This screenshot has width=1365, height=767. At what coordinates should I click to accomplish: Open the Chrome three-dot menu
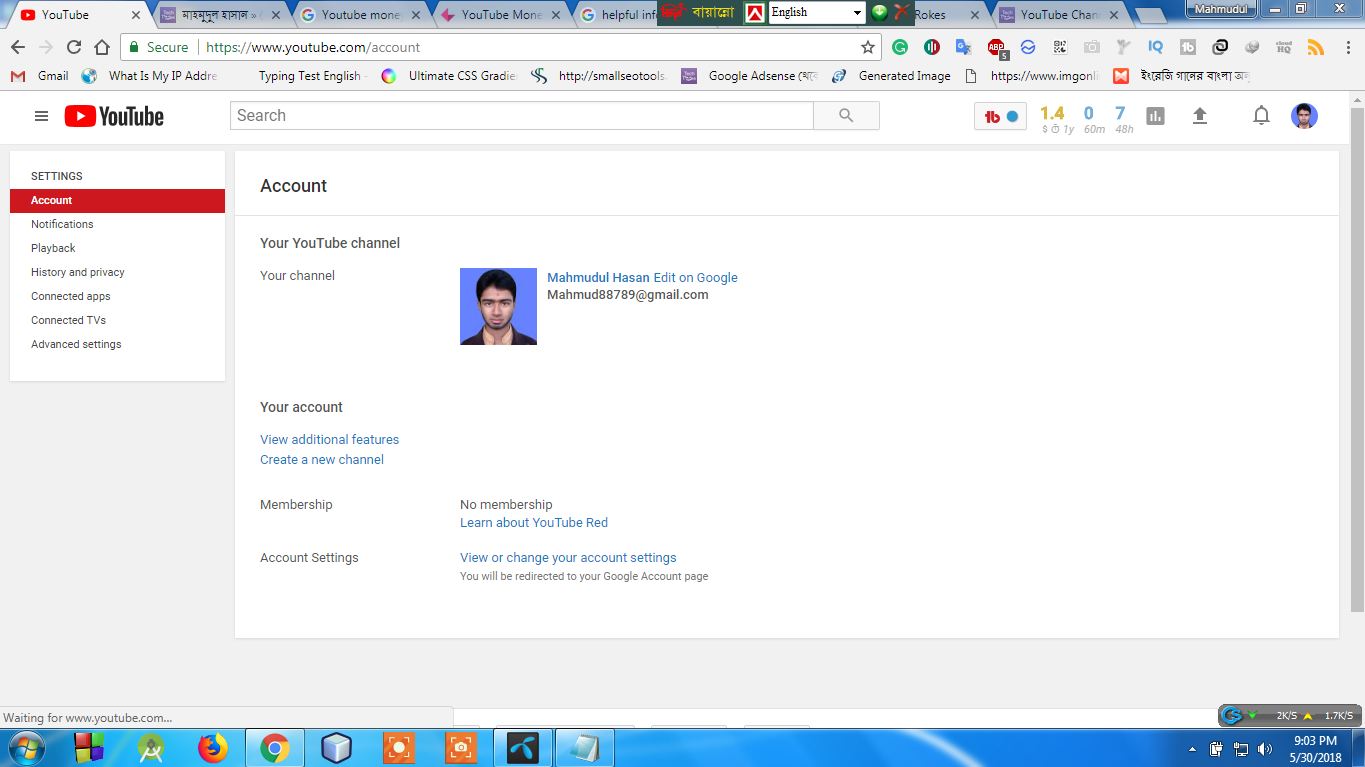coord(1349,47)
